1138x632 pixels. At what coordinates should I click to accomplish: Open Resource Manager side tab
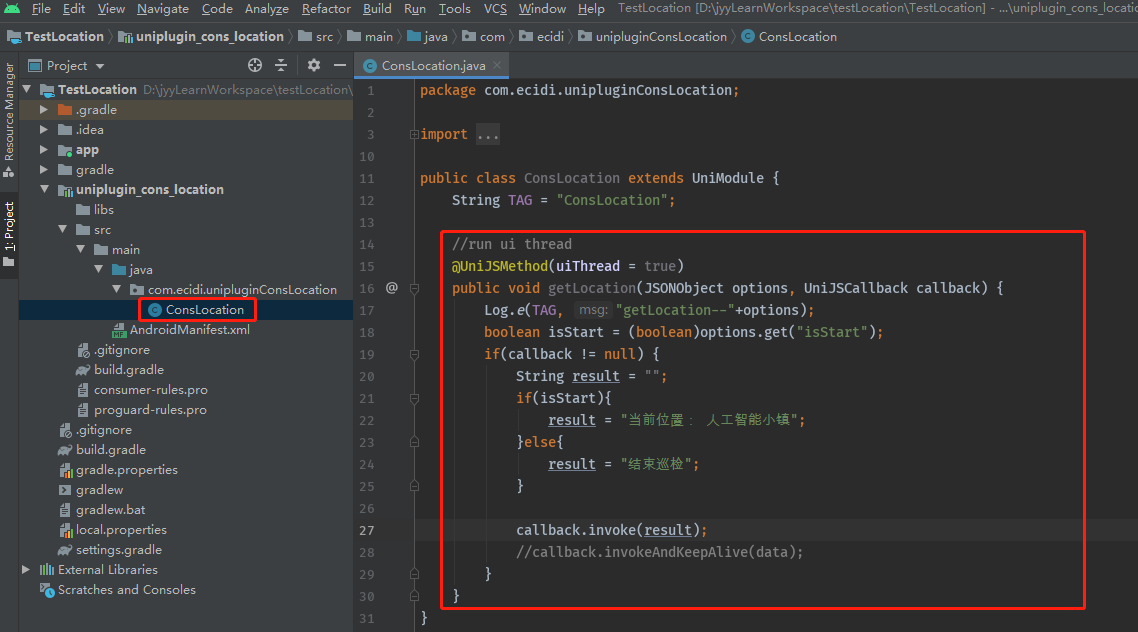[x=9, y=111]
